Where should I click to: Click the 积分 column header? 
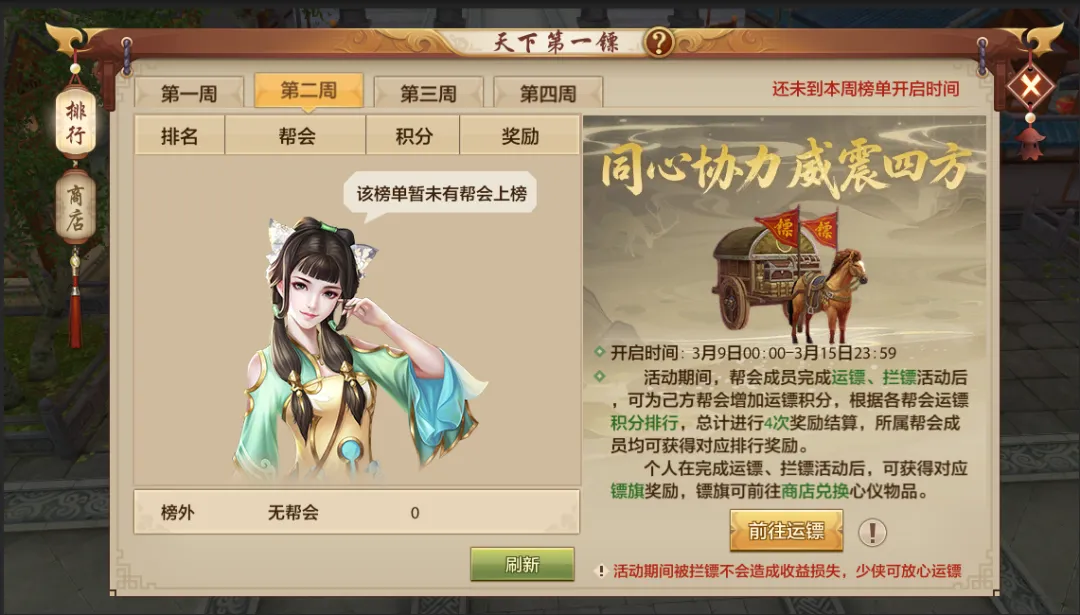click(413, 136)
